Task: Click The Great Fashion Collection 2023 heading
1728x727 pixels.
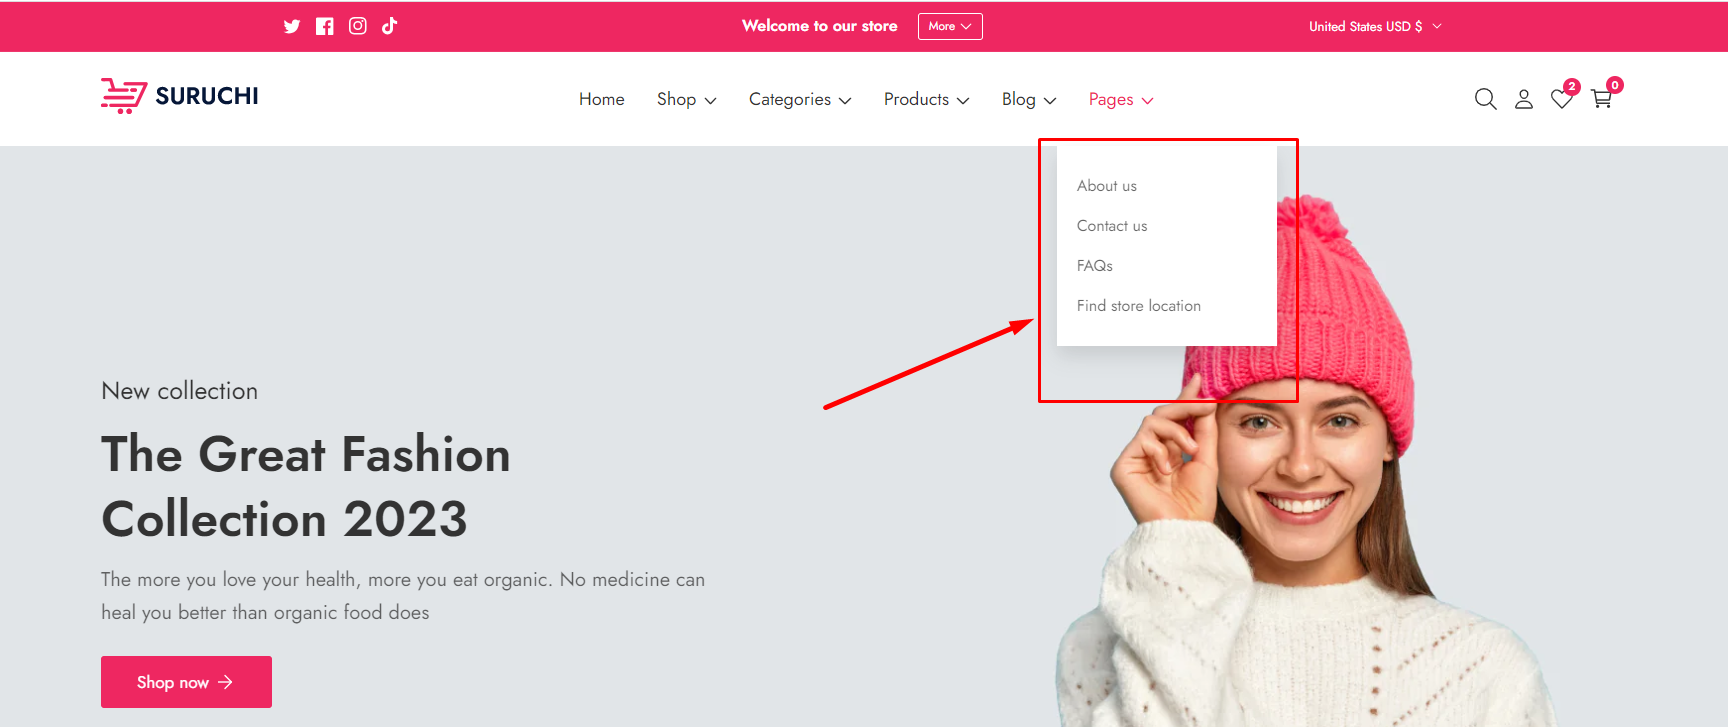Action: tap(306, 486)
